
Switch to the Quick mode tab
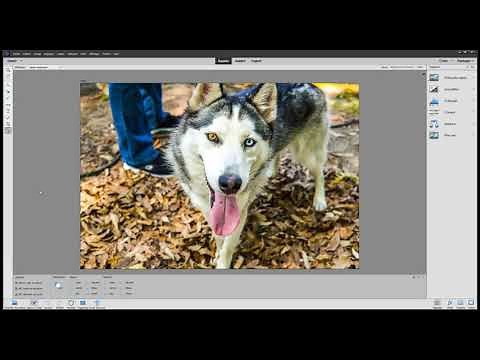(223, 61)
